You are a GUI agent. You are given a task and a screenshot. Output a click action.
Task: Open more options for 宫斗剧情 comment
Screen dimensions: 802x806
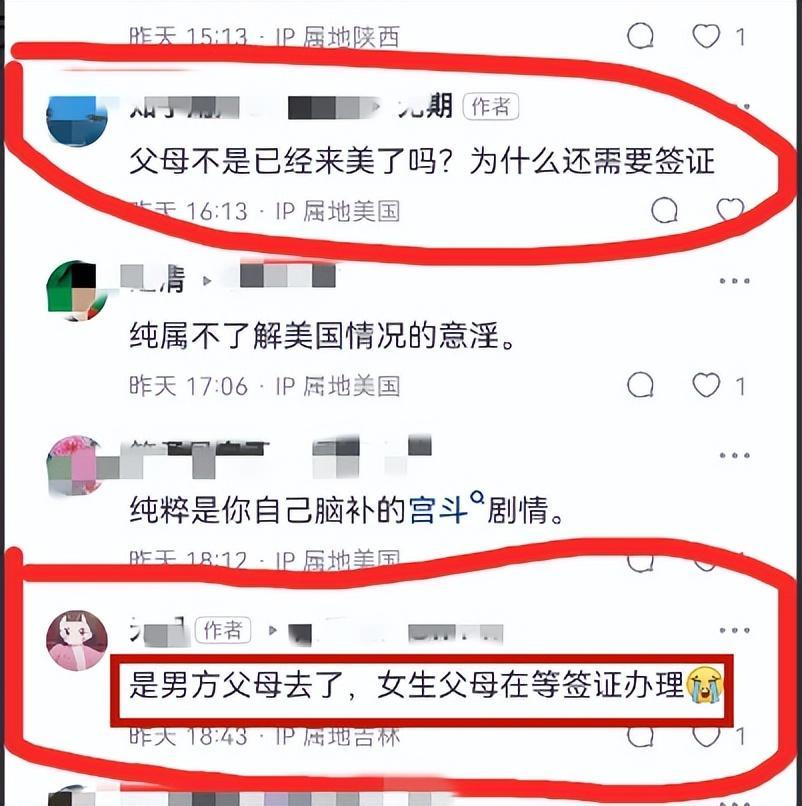[734, 455]
